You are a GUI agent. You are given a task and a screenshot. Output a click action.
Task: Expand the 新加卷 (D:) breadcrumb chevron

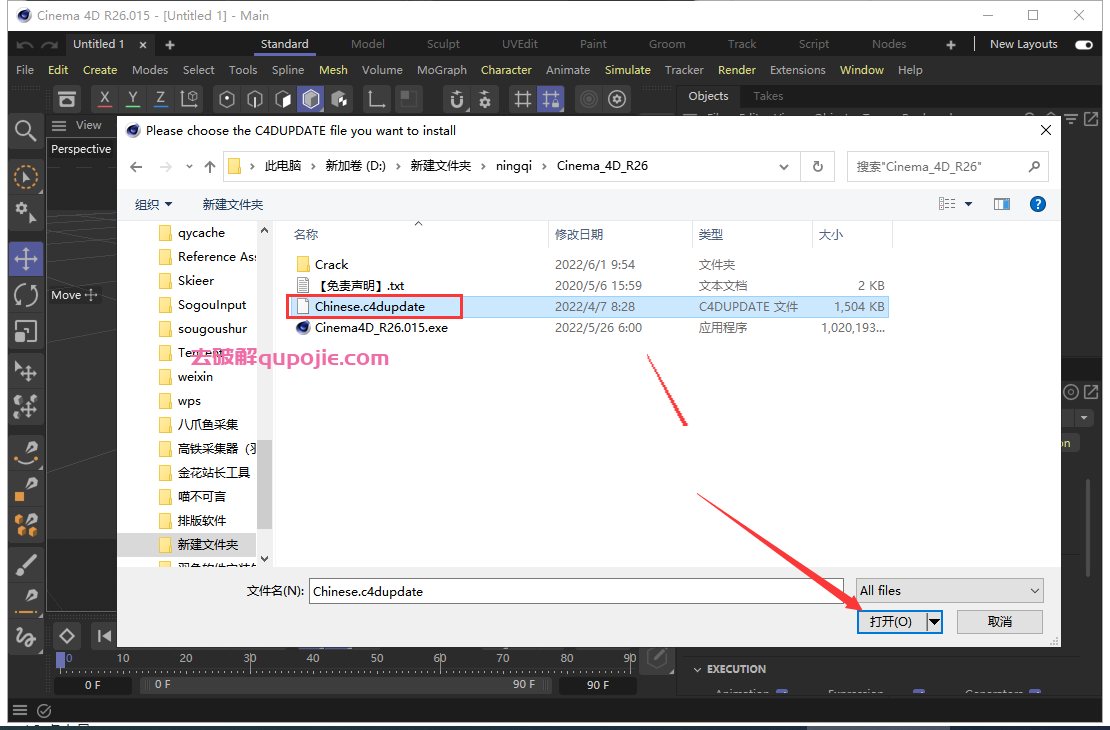point(398,166)
